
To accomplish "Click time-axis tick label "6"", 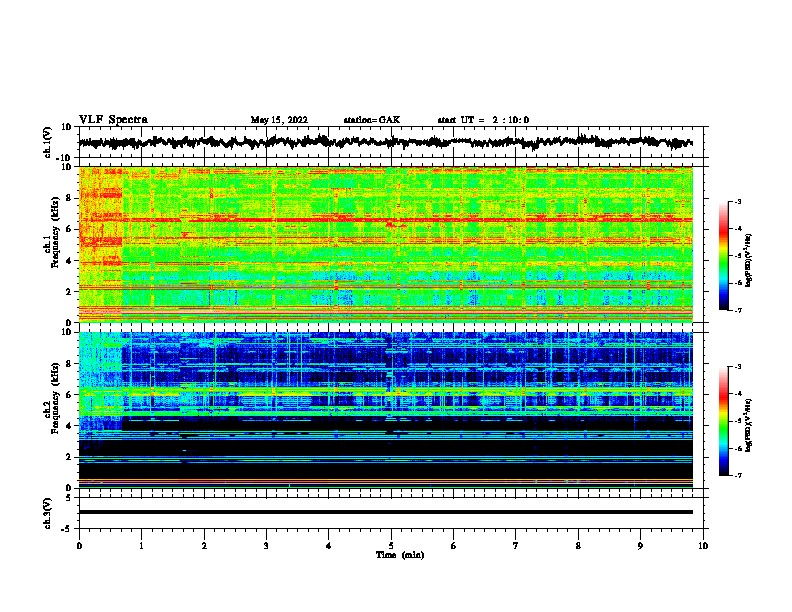I will (453, 546).
